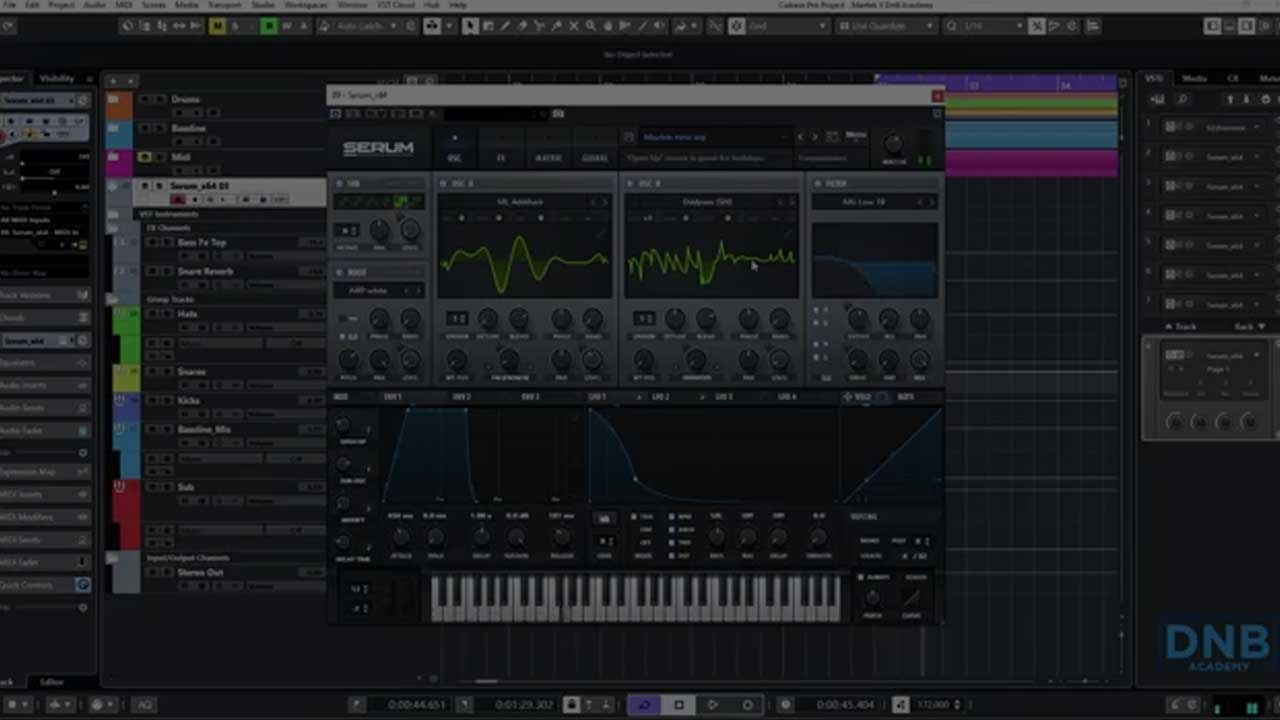Expand the Quick Controls inspector section
Screen dimensions: 1280x720
45,585
